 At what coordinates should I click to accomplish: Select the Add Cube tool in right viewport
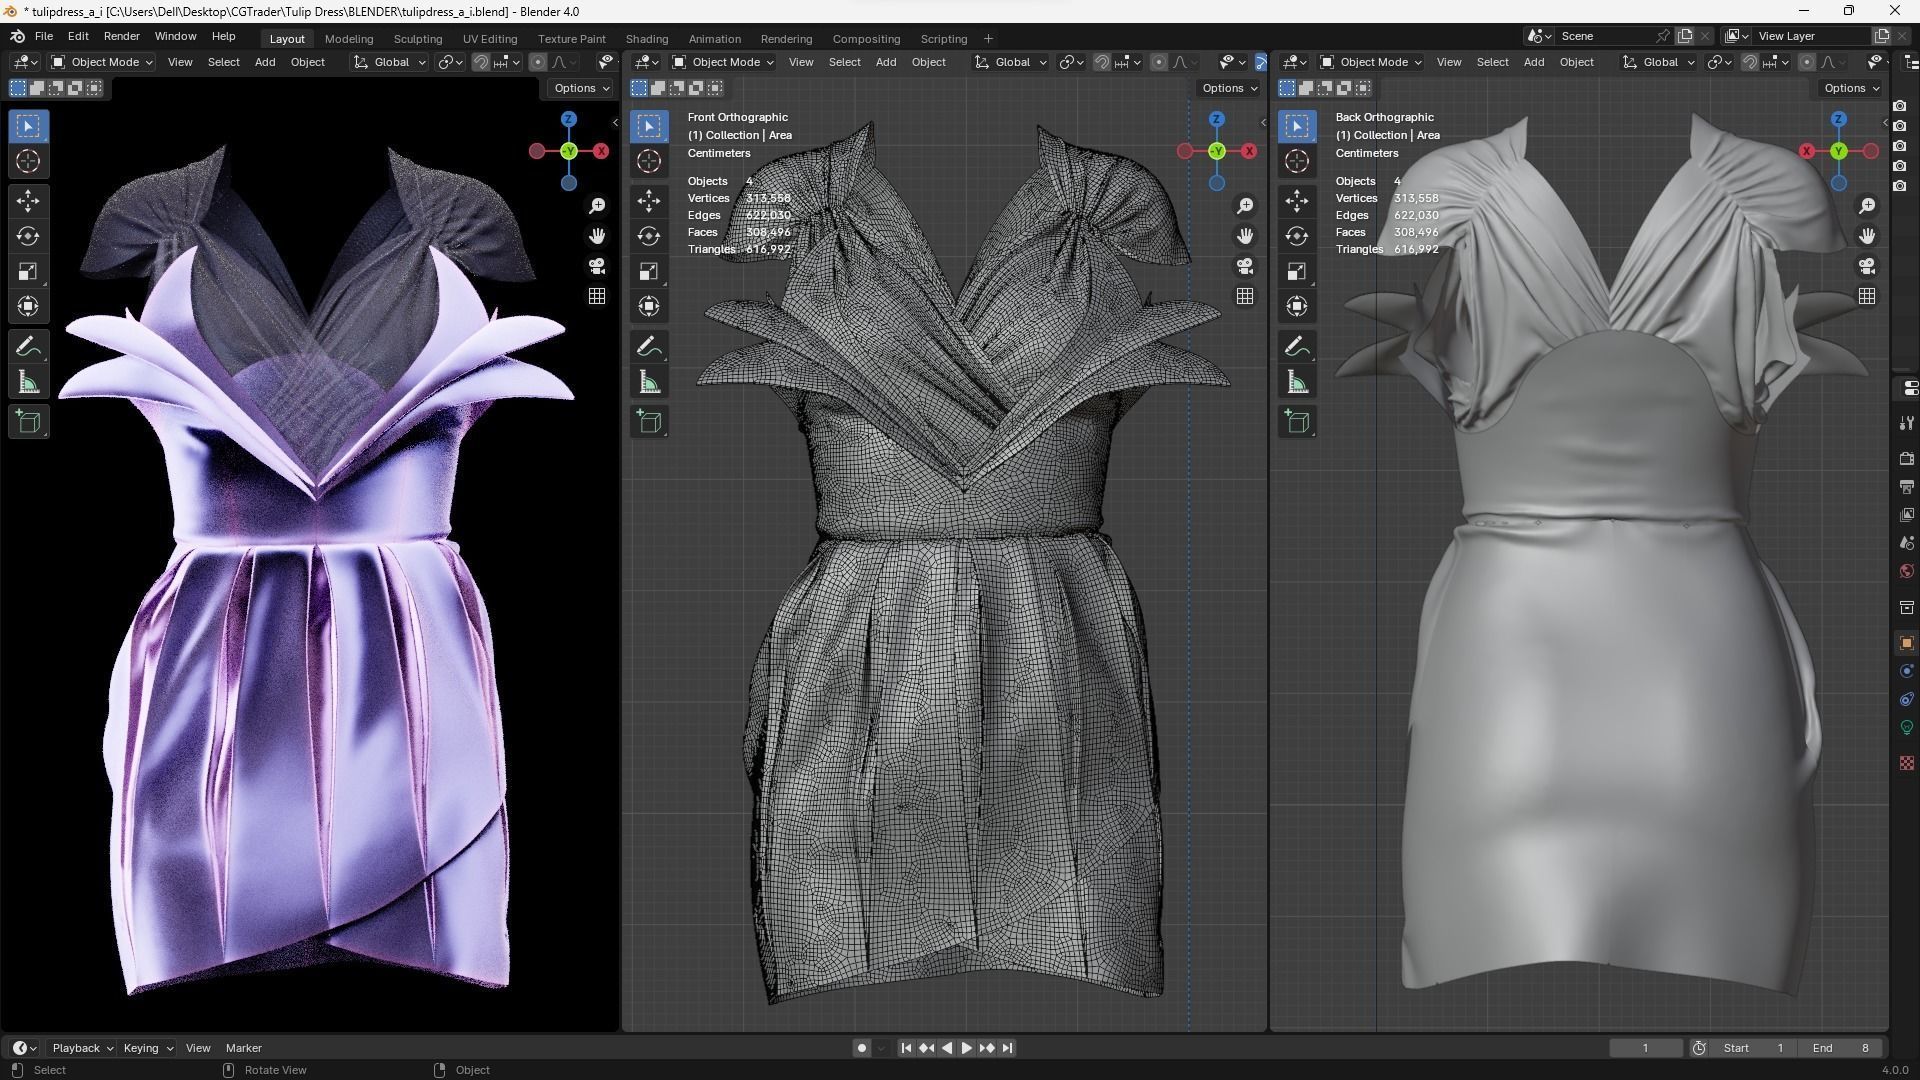pyautogui.click(x=1297, y=422)
